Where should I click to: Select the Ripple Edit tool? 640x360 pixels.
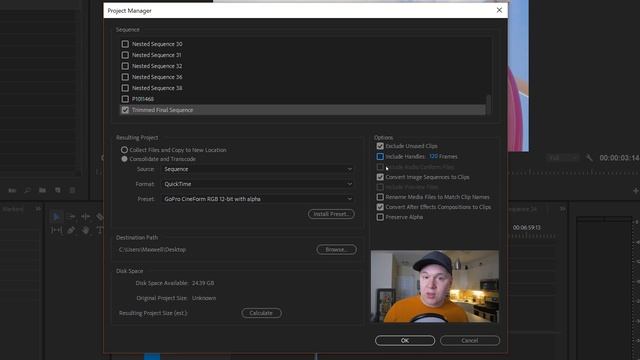pos(85,216)
